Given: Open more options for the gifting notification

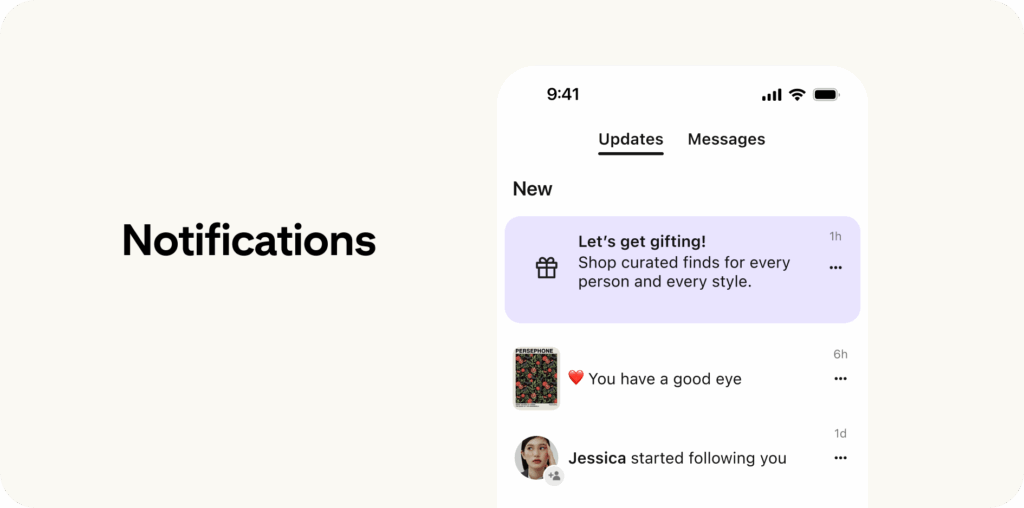Looking at the screenshot, I should click(836, 268).
